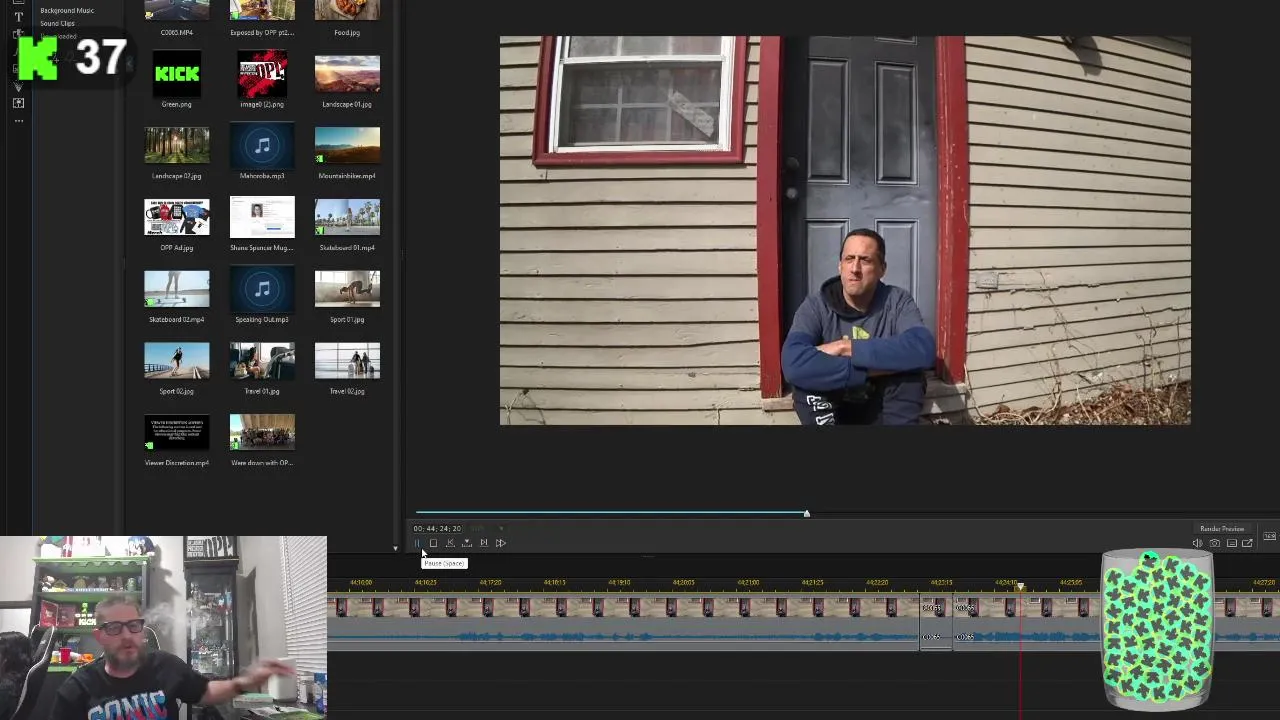Select the C0065.MP4 clip thumbnail
The width and height of the screenshot is (1280, 720).
177,10
